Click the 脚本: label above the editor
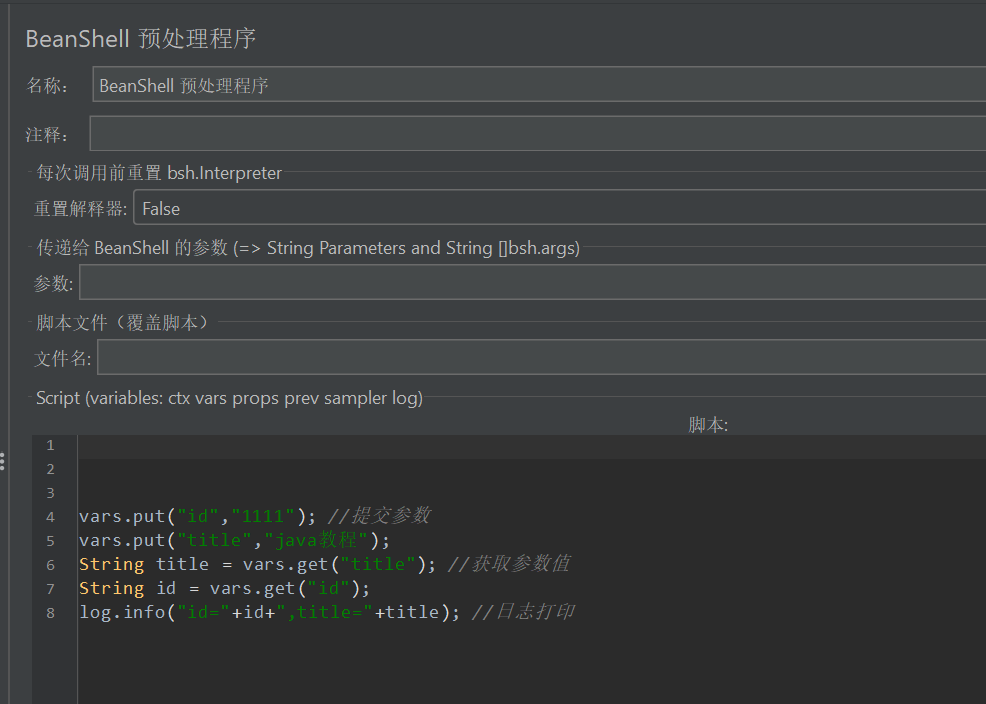Screen dimensions: 986x704 tap(708, 425)
